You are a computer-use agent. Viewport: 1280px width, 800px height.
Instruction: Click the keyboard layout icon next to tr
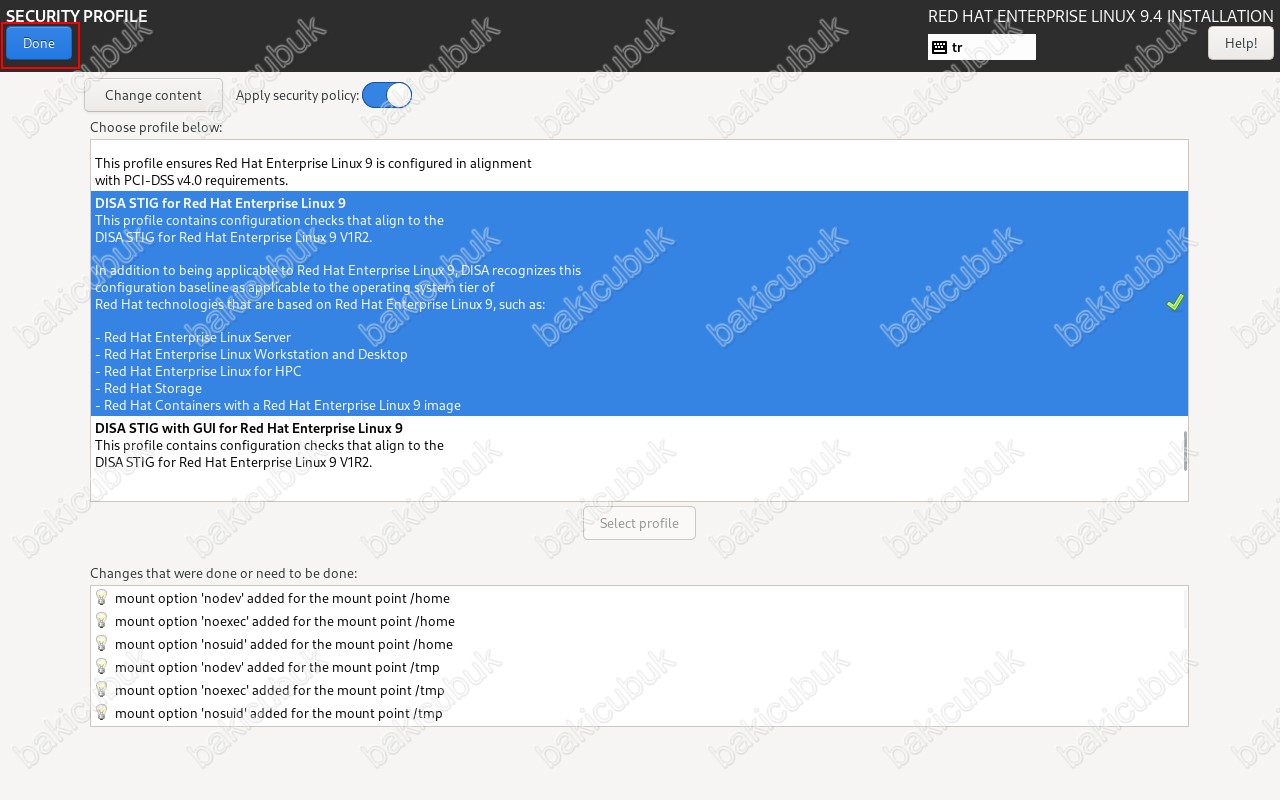tap(939, 47)
